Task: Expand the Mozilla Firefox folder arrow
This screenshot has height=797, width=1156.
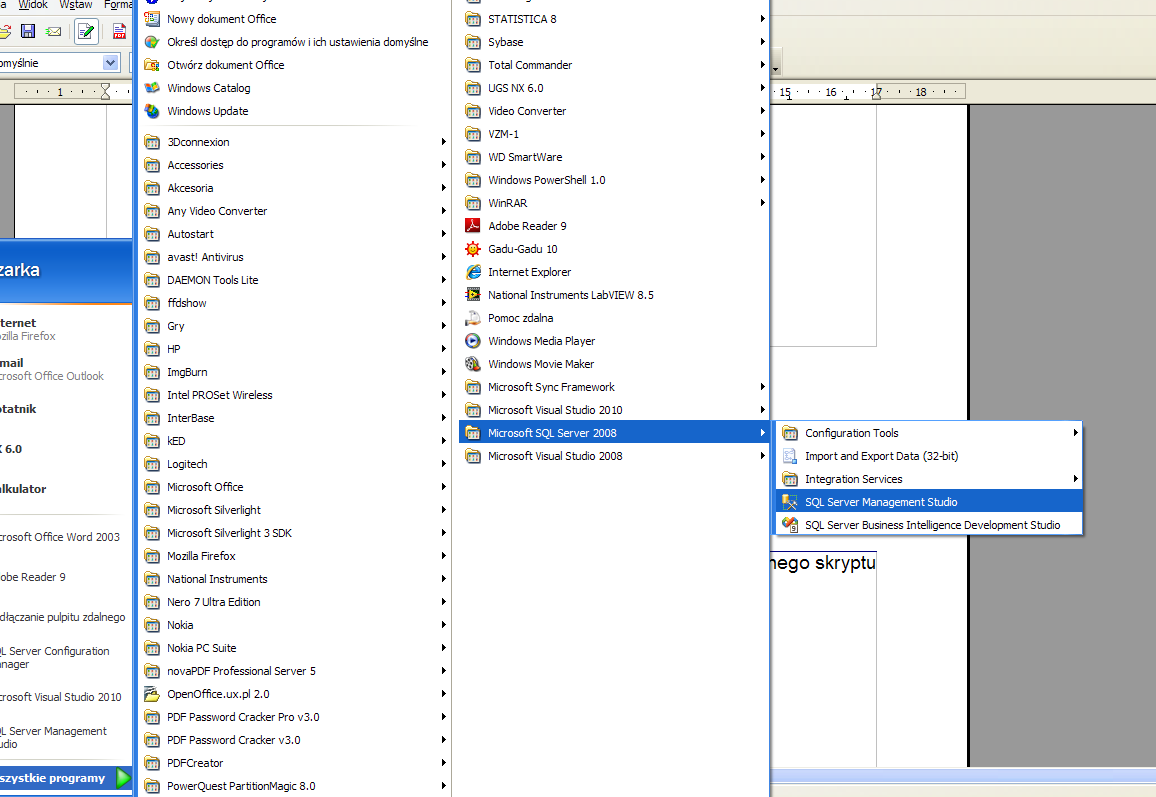Action: pyautogui.click(x=443, y=556)
